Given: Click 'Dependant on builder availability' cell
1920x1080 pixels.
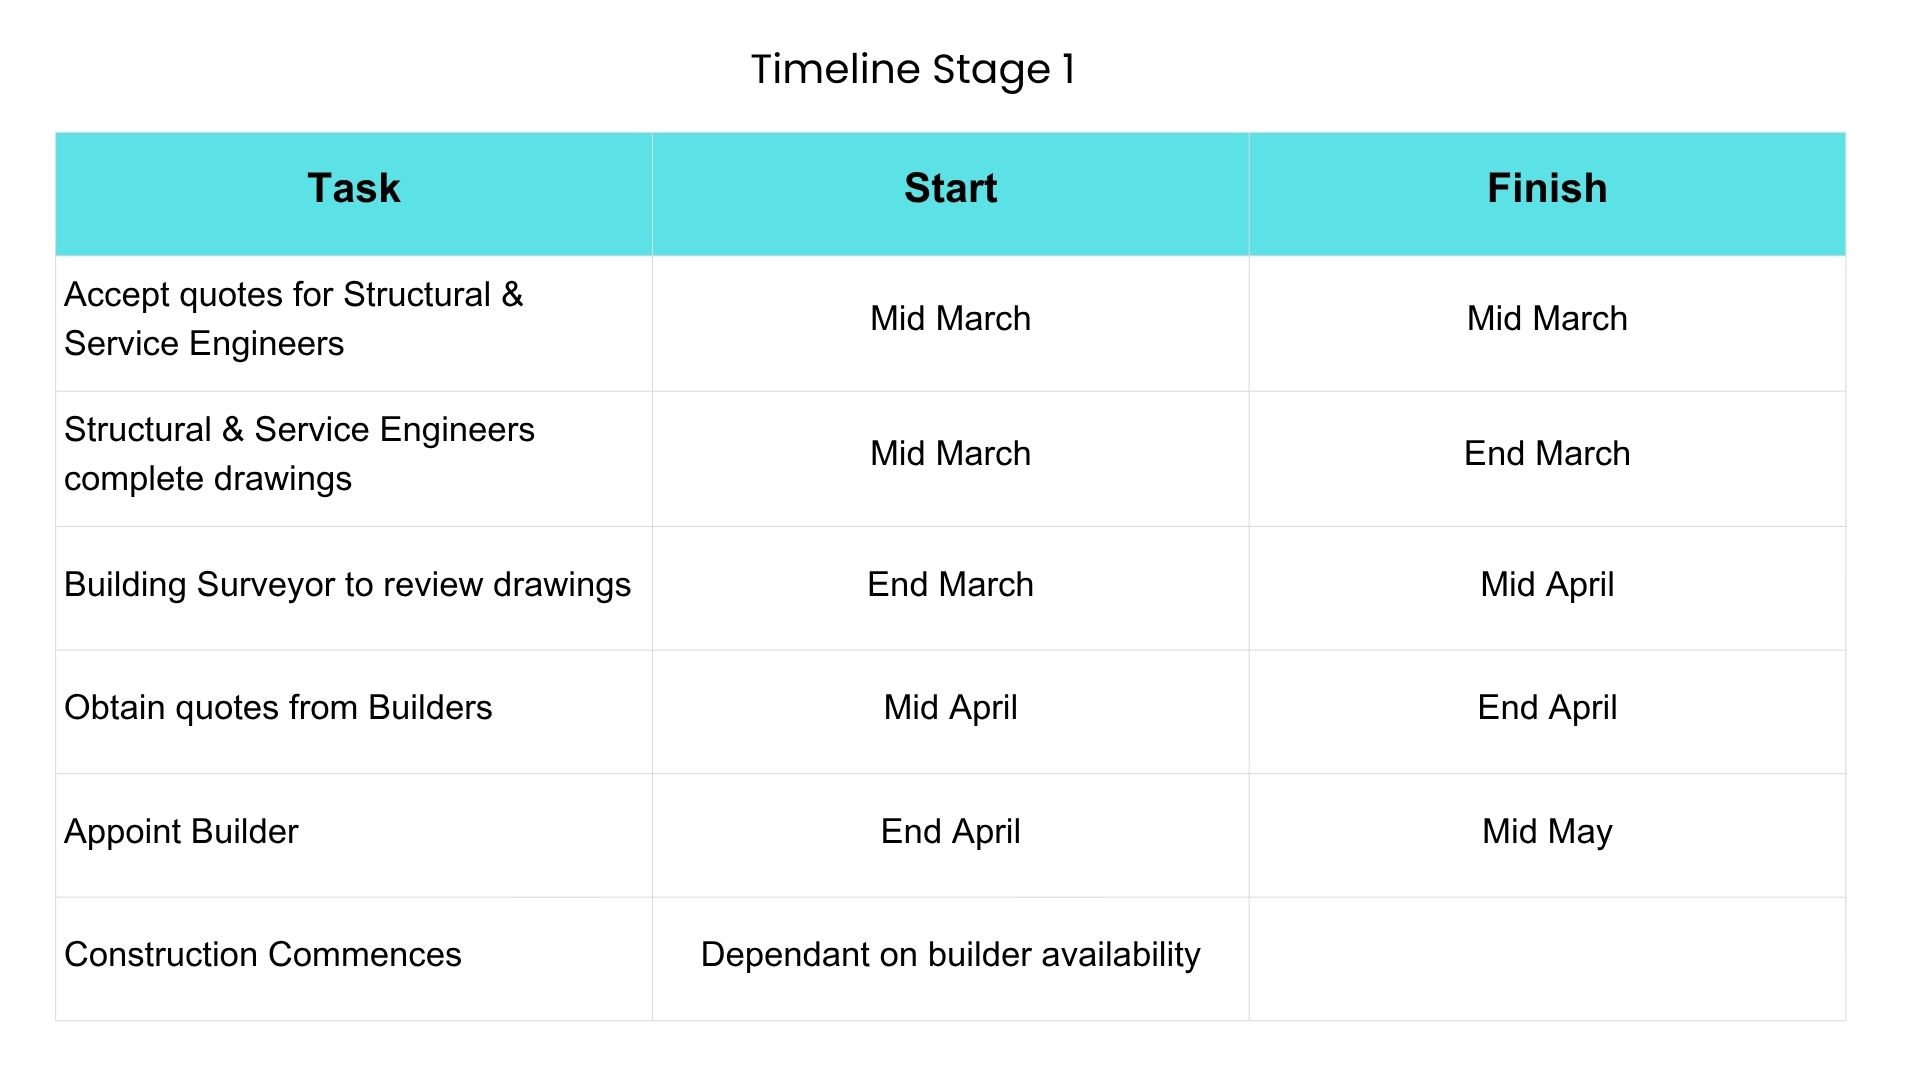Looking at the screenshot, I should (950, 955).
